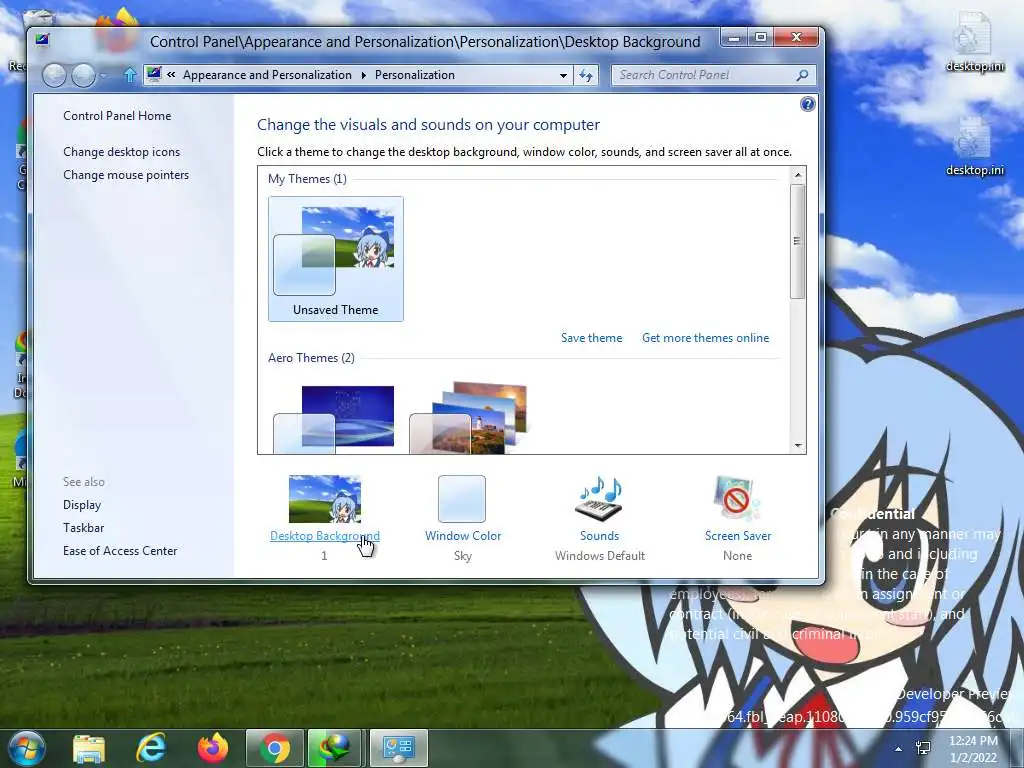Click the Window Color link text

pos(463,536)
